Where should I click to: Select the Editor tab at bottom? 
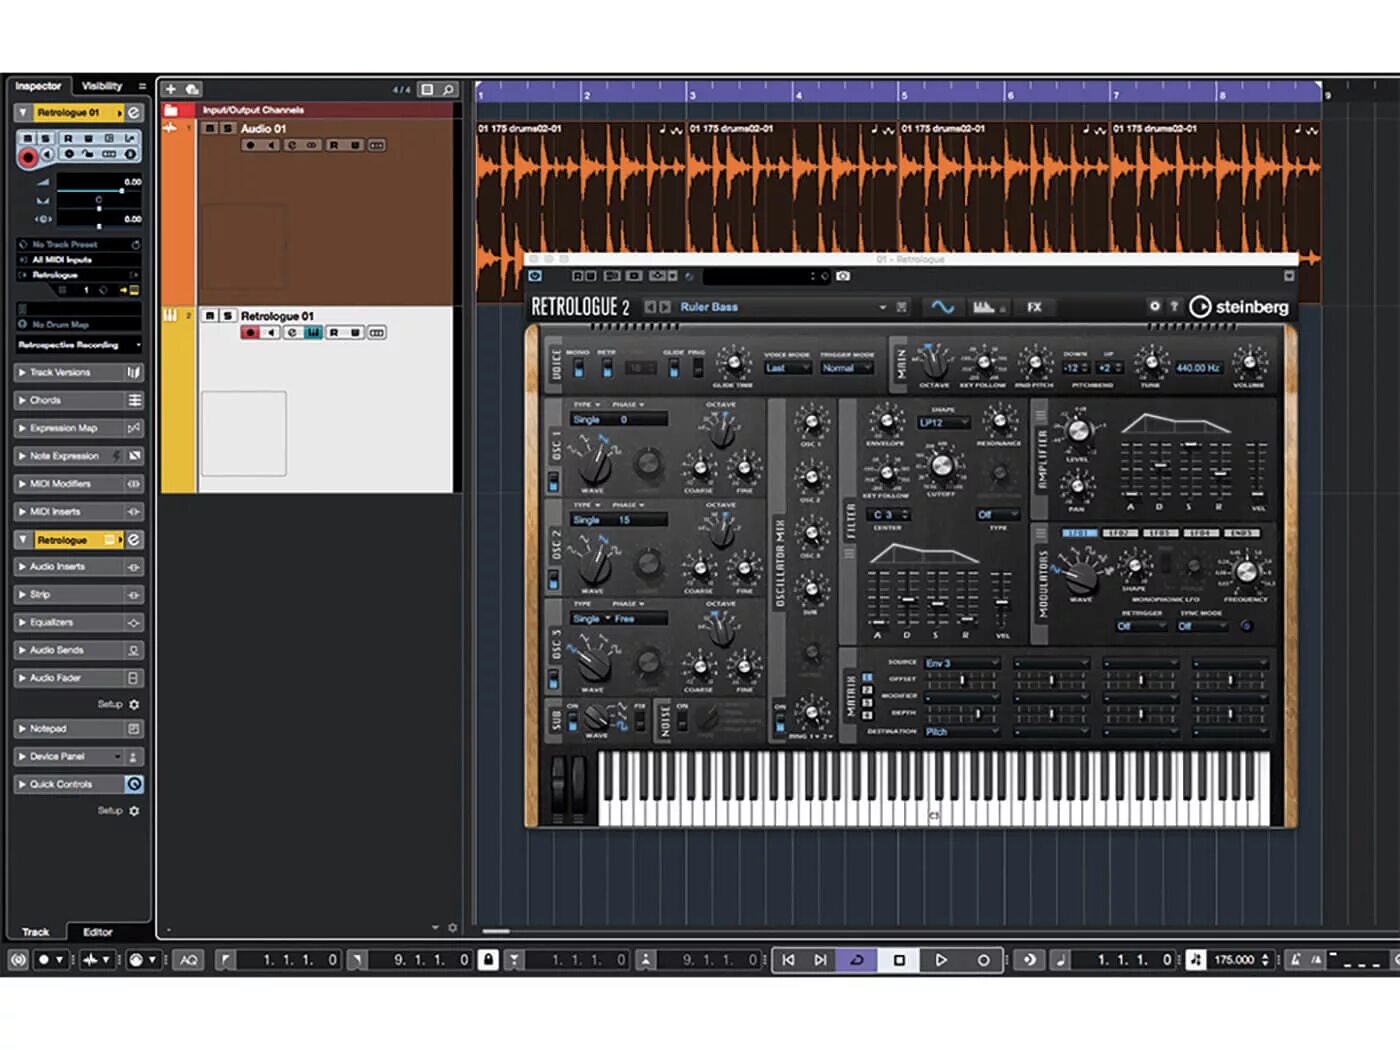98,932
